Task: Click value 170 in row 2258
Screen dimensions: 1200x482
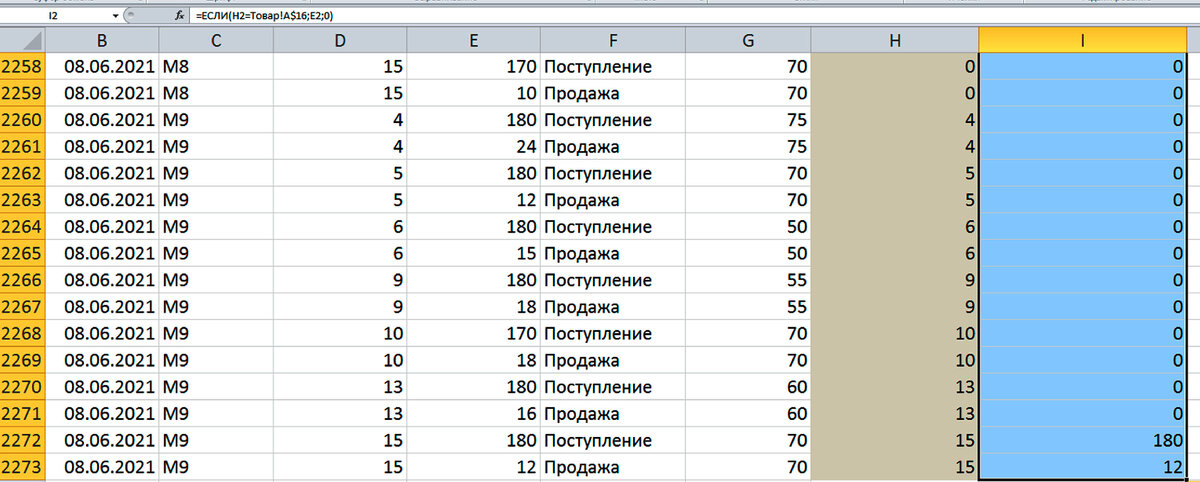Action: coord(521,67)
